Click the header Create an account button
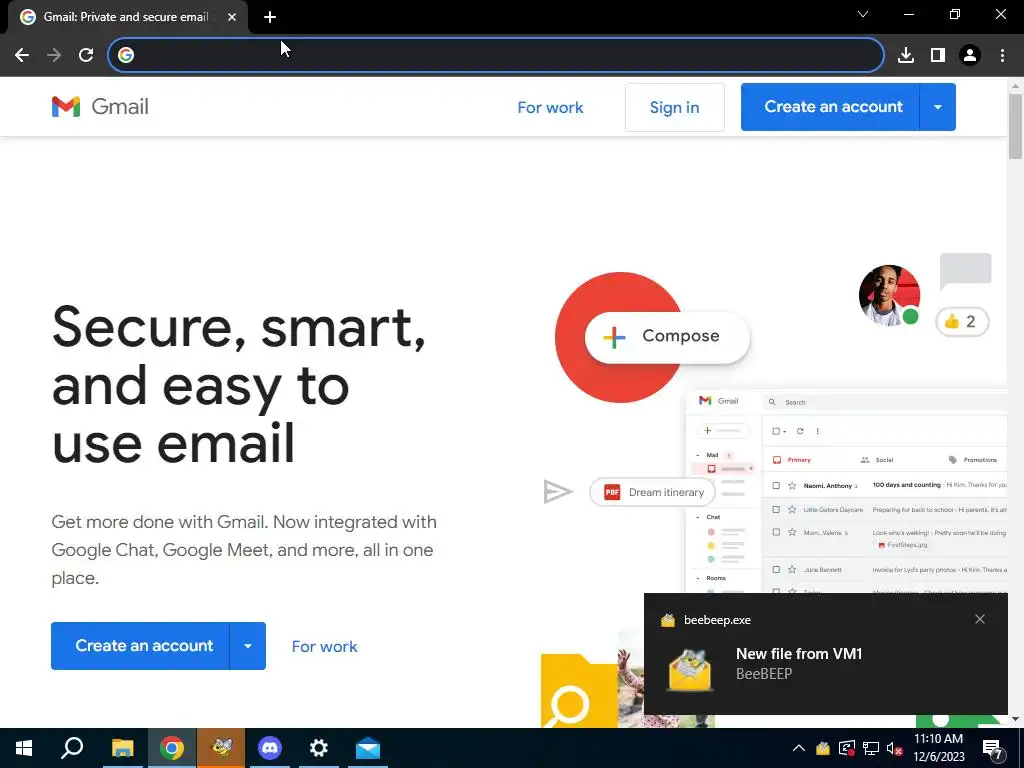The width and height of the screenshot is (1024, 768). click(830, 106)
